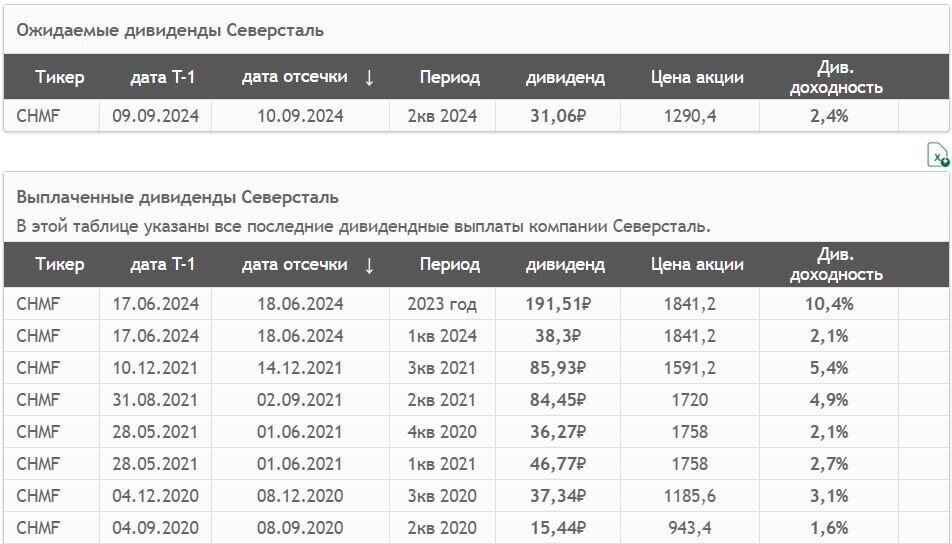Click Див. доходность header in expected dividends table
952x544 pixels.
tap(835, 77)
